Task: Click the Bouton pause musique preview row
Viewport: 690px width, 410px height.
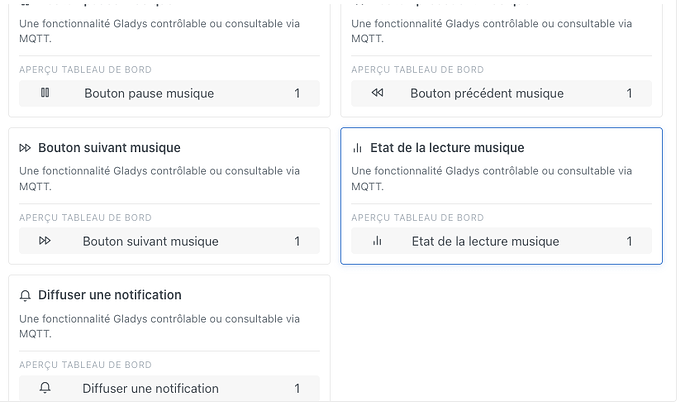Action: coord(169,93)
